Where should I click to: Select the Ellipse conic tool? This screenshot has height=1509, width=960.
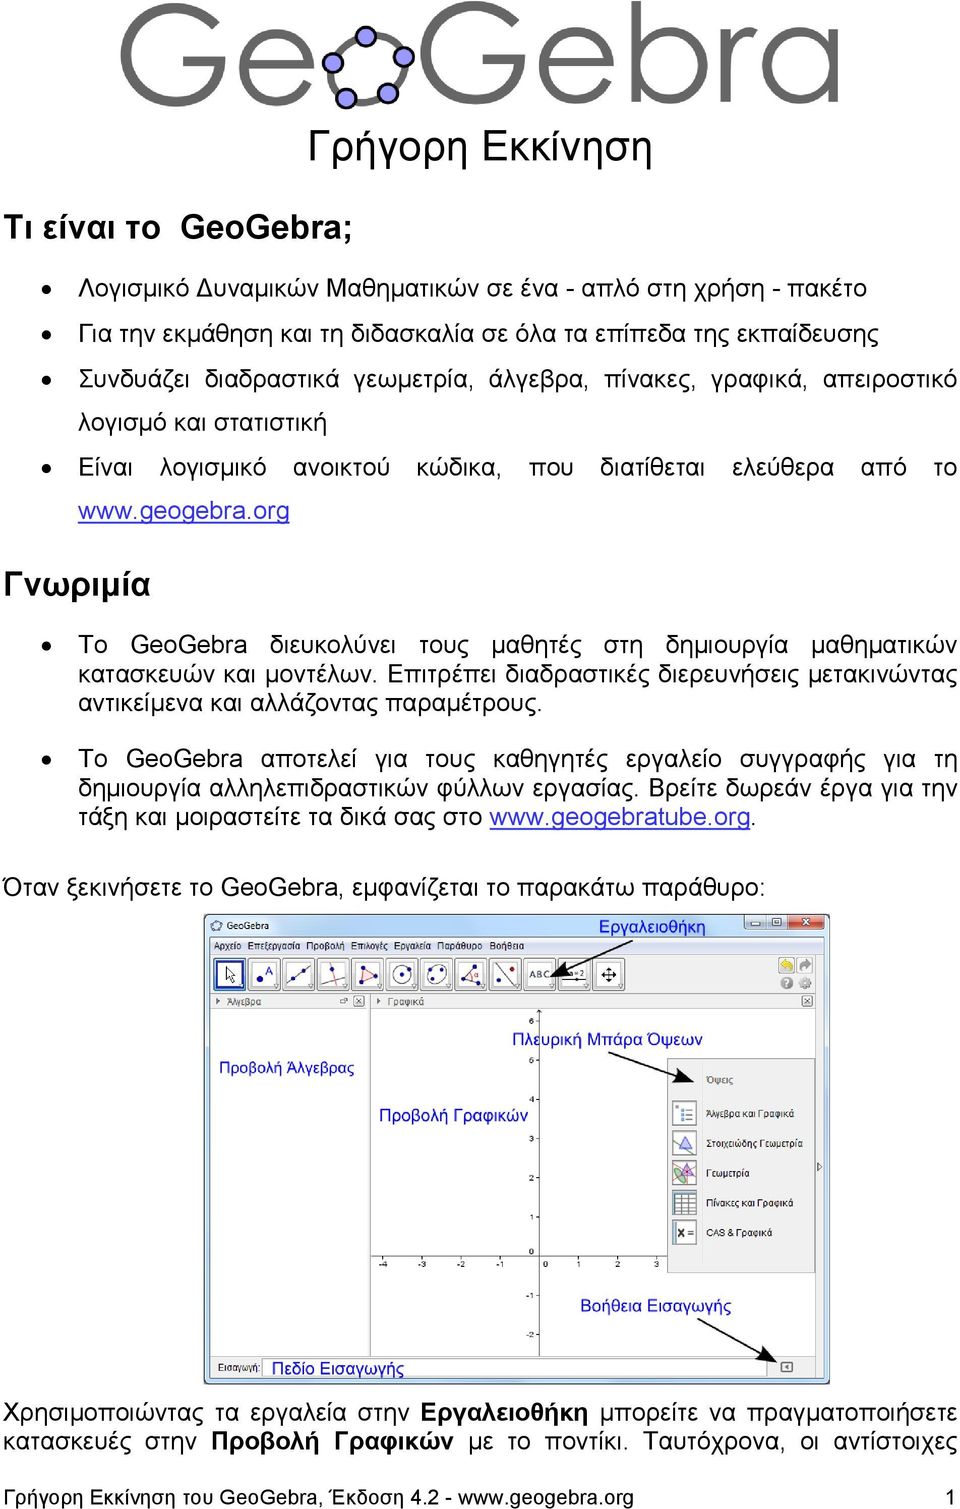(437, 974)
